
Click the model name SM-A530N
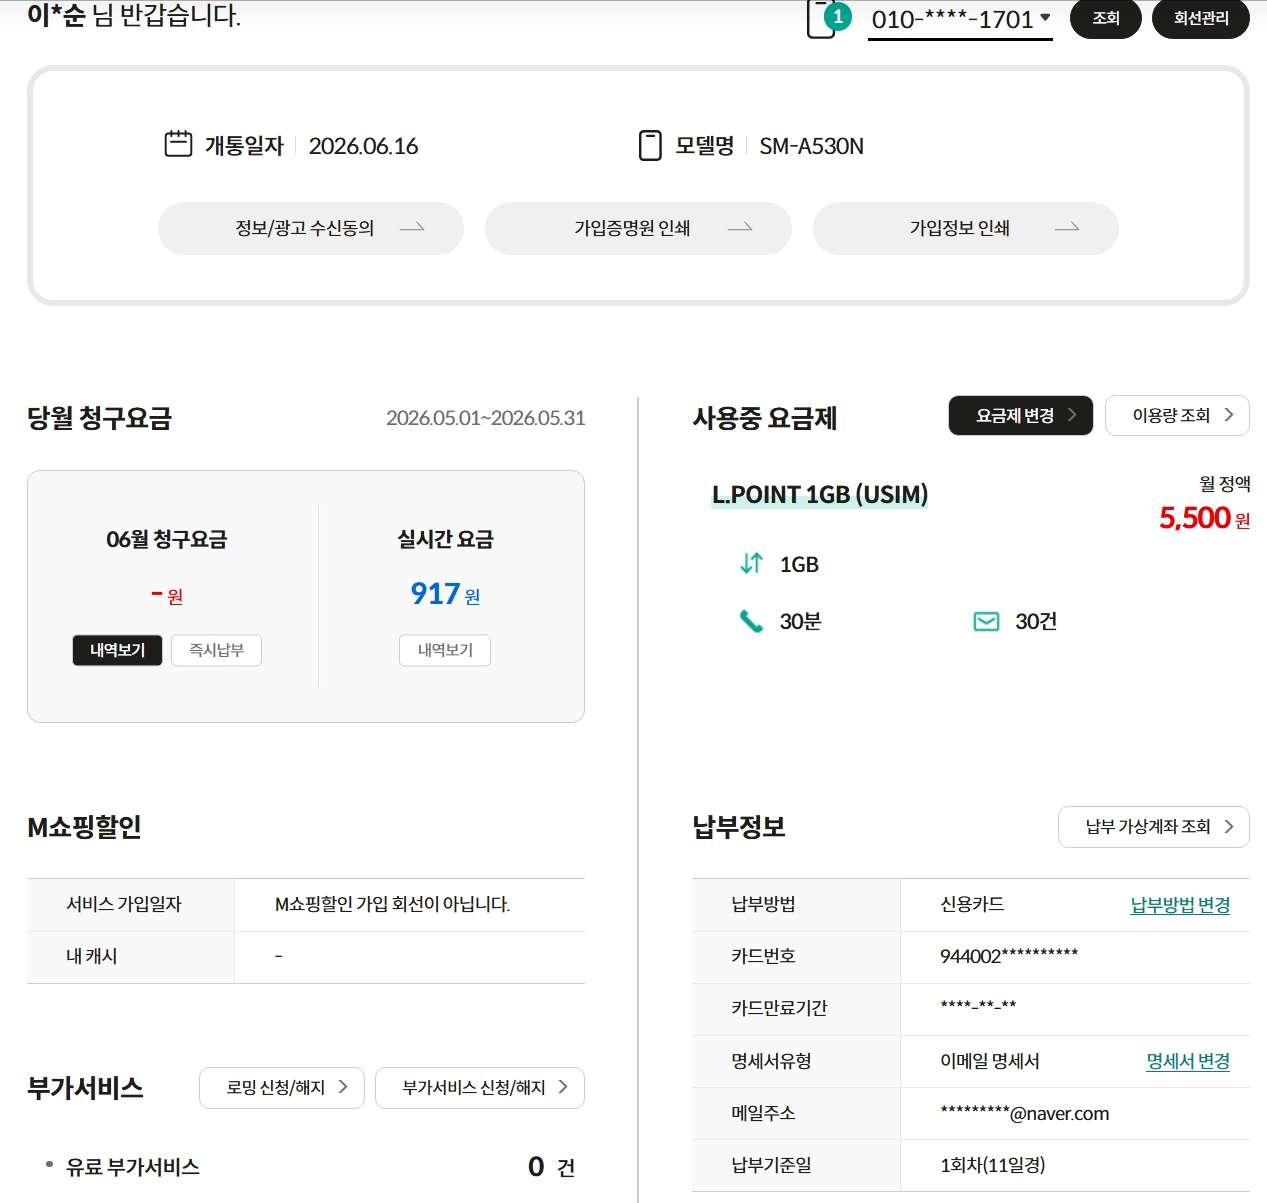811,146
